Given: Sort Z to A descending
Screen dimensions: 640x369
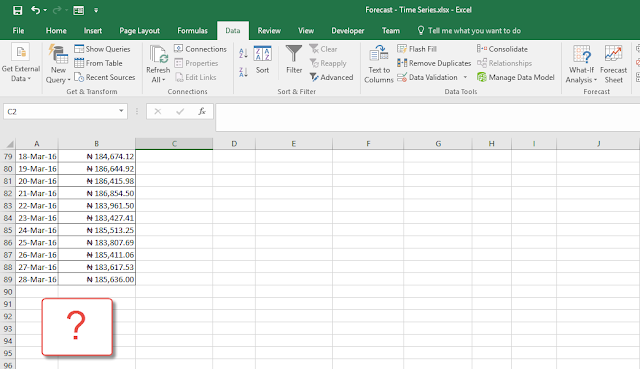Looking at the screenshot, I should tap(243, 72).
